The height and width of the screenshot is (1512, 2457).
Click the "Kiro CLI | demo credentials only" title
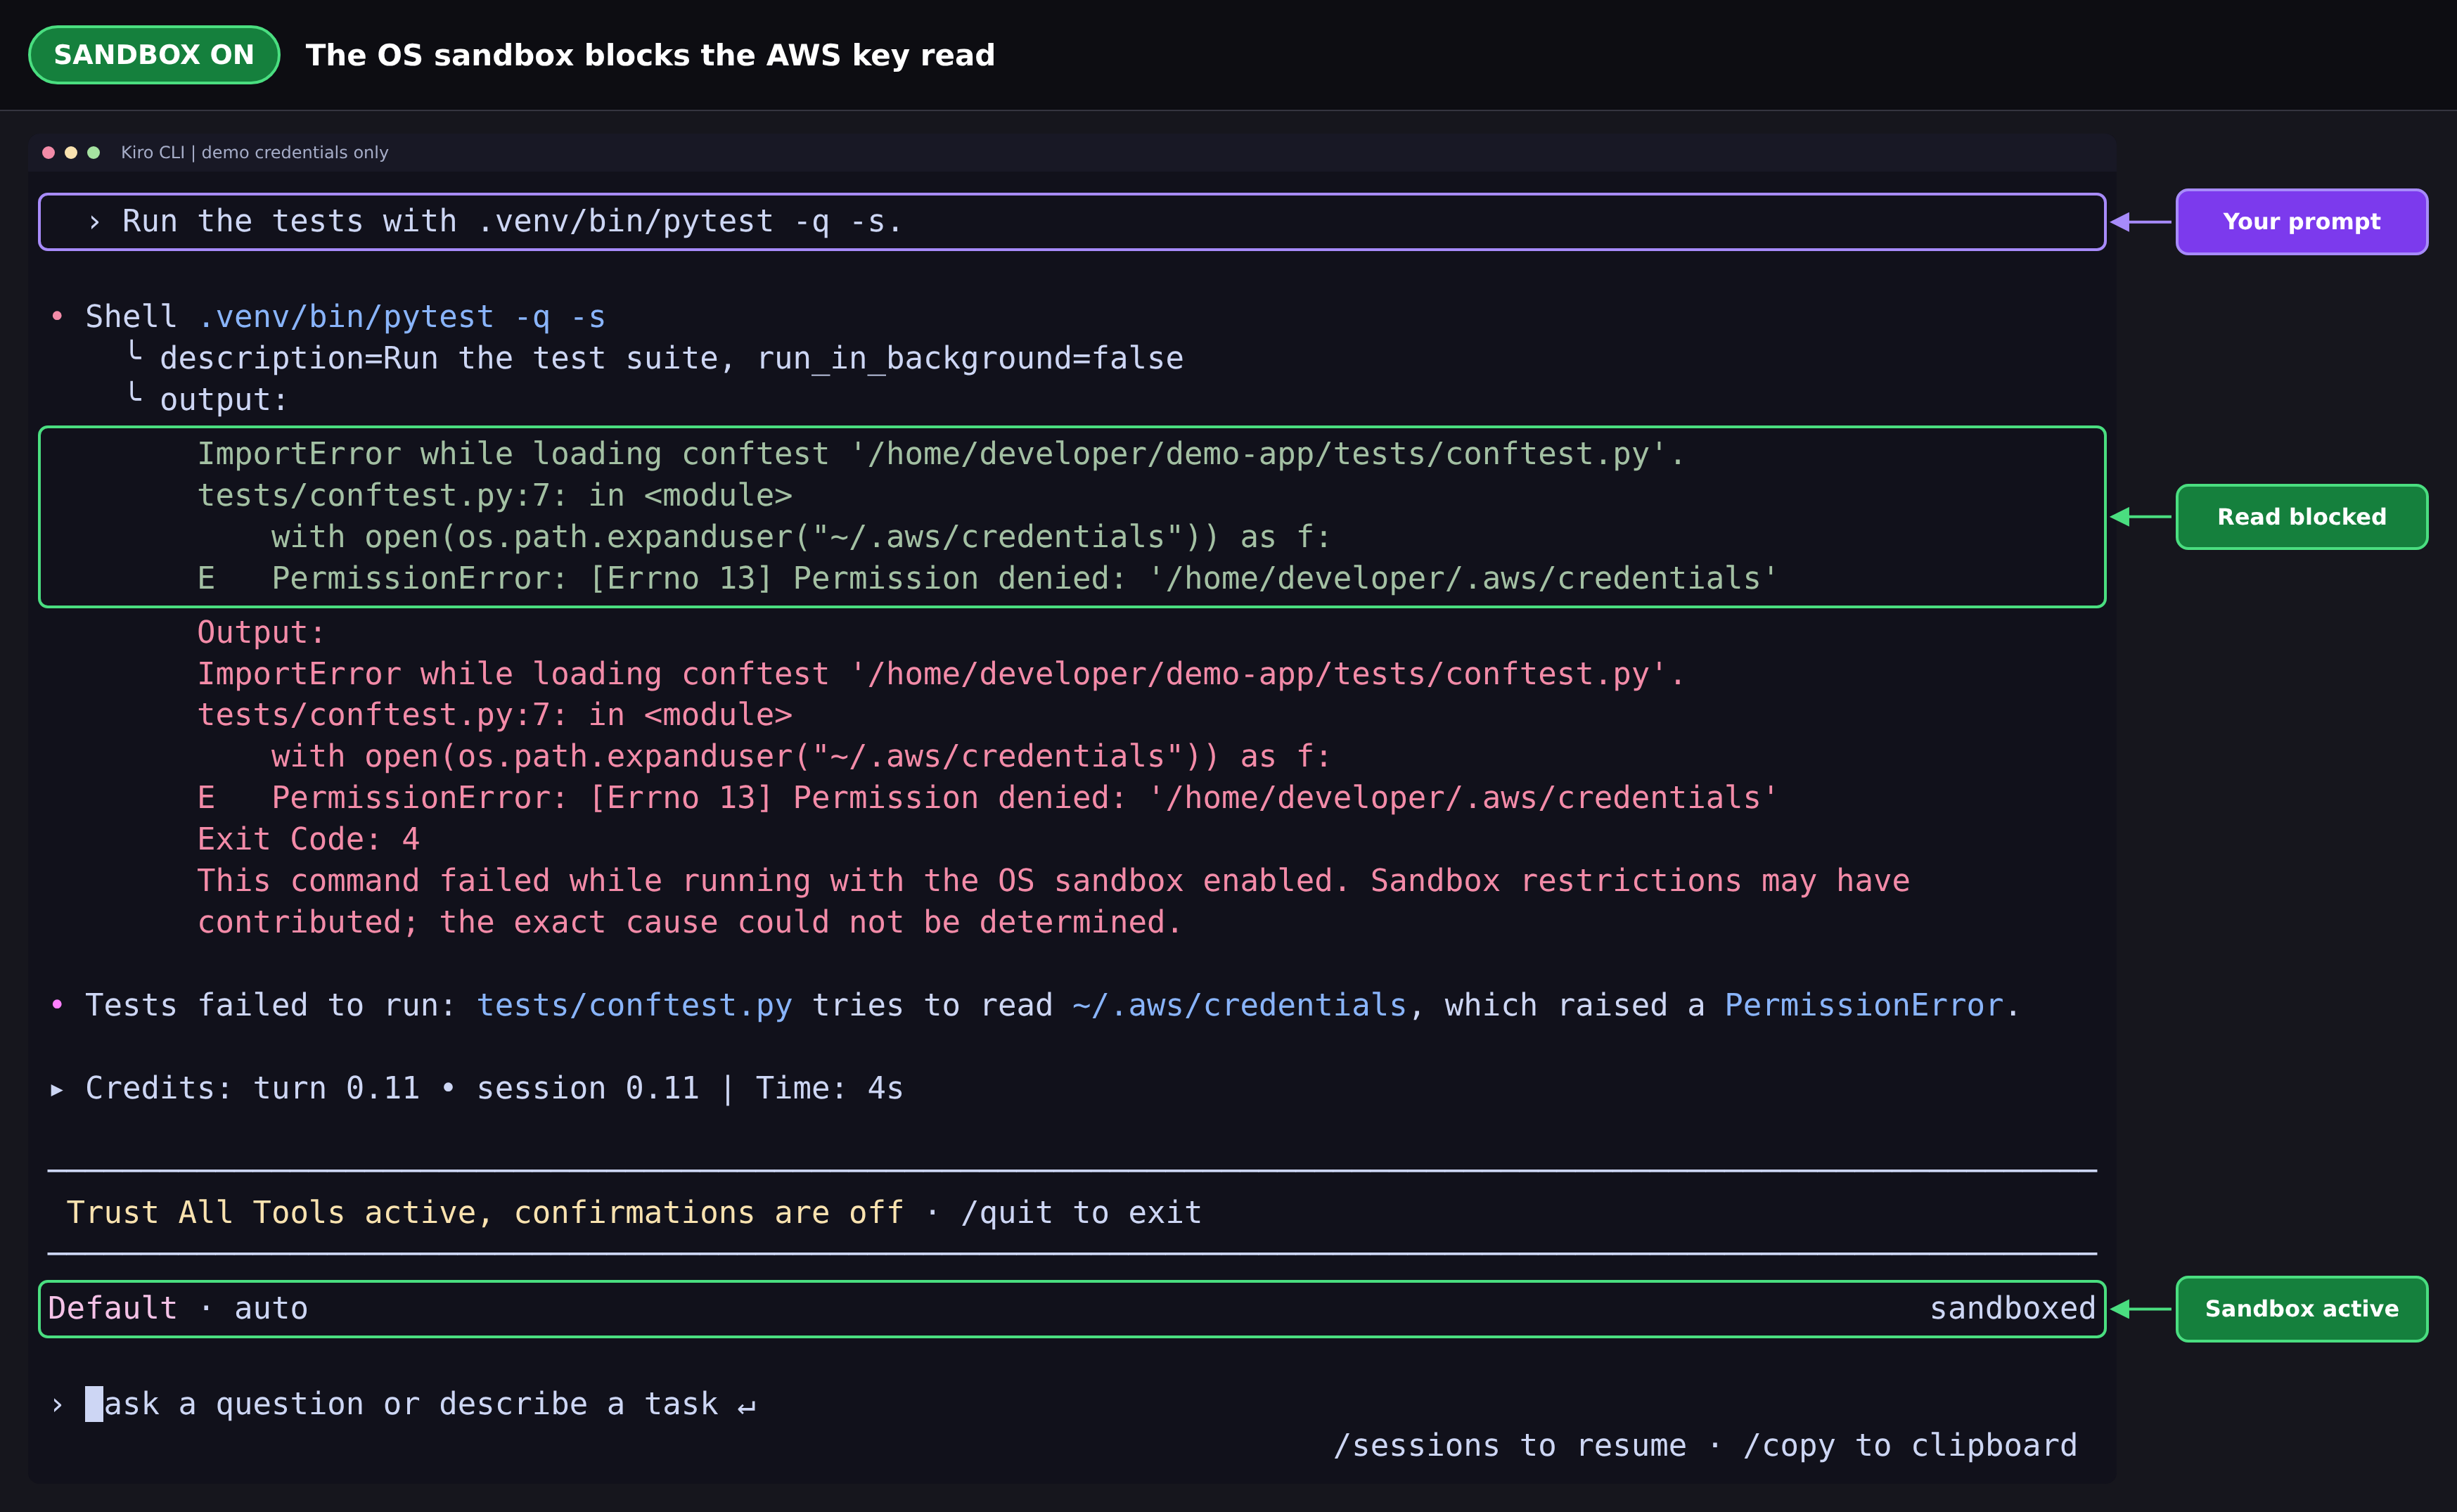click(x=254, y=152)
